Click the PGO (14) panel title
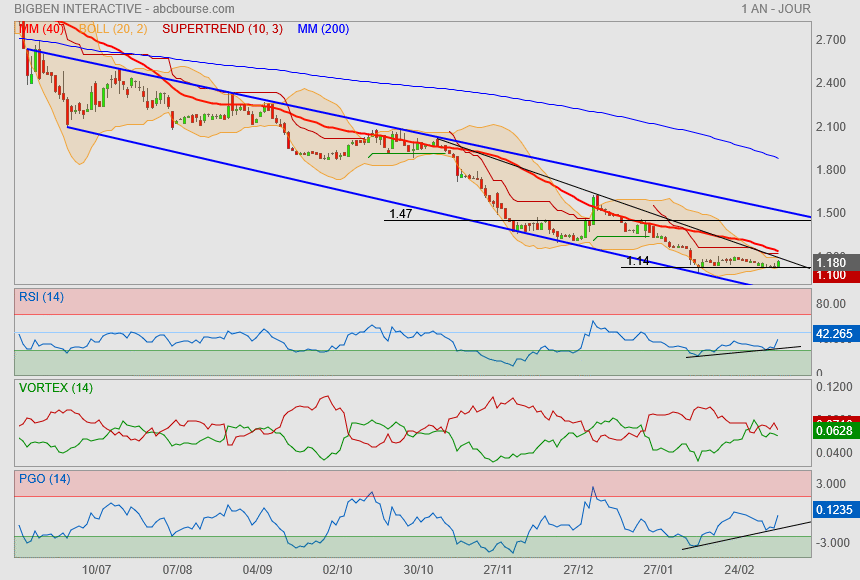 click(x=45, y=479)
